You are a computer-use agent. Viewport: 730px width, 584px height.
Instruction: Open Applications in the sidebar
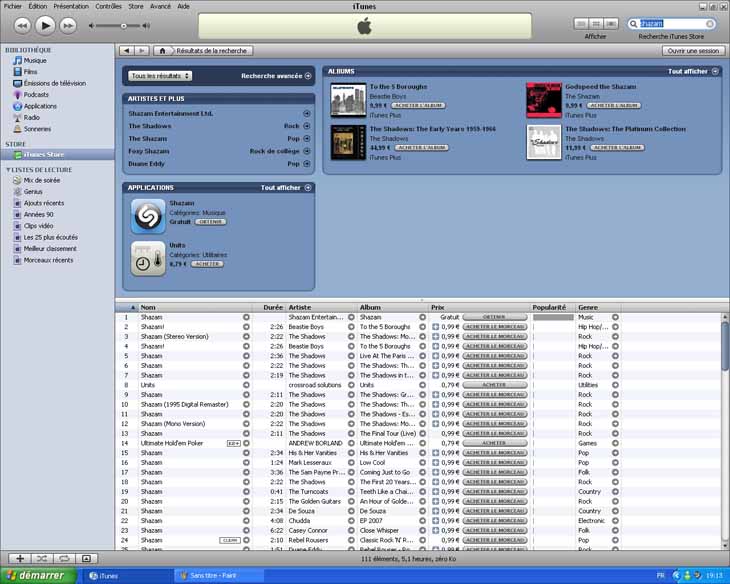40,106
